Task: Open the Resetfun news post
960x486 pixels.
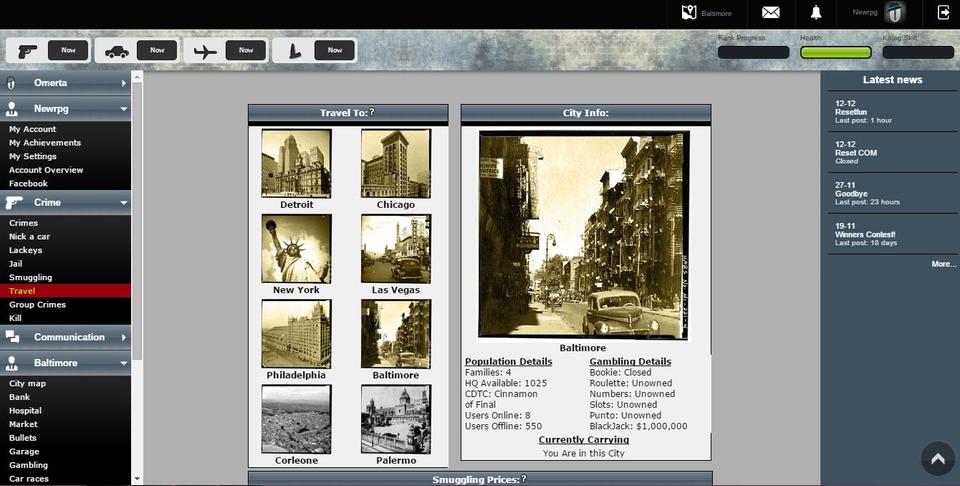Action: pos(851,112)
